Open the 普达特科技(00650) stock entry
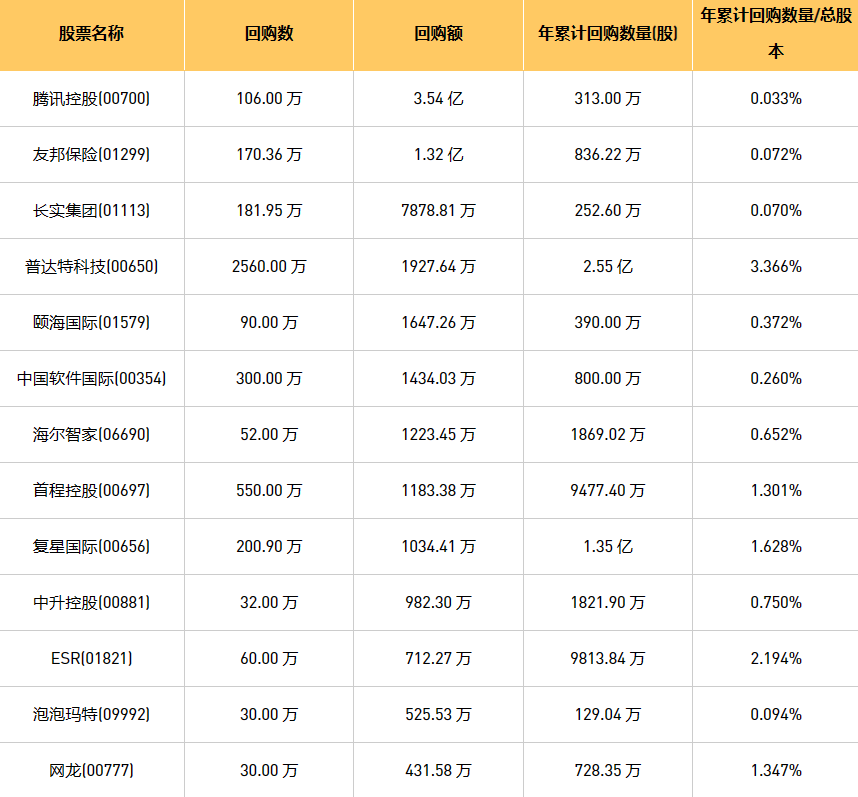858x797 pixels. (x=92, y=267)
